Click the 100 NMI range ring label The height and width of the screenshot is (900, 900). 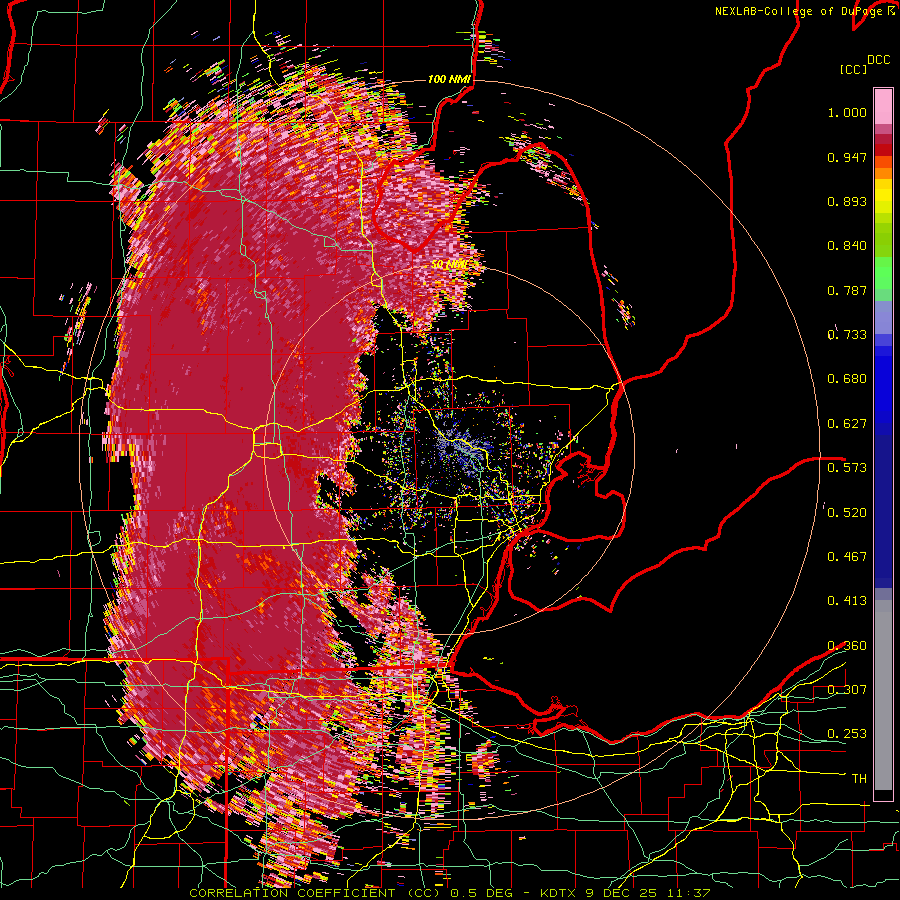coord(449,79)
